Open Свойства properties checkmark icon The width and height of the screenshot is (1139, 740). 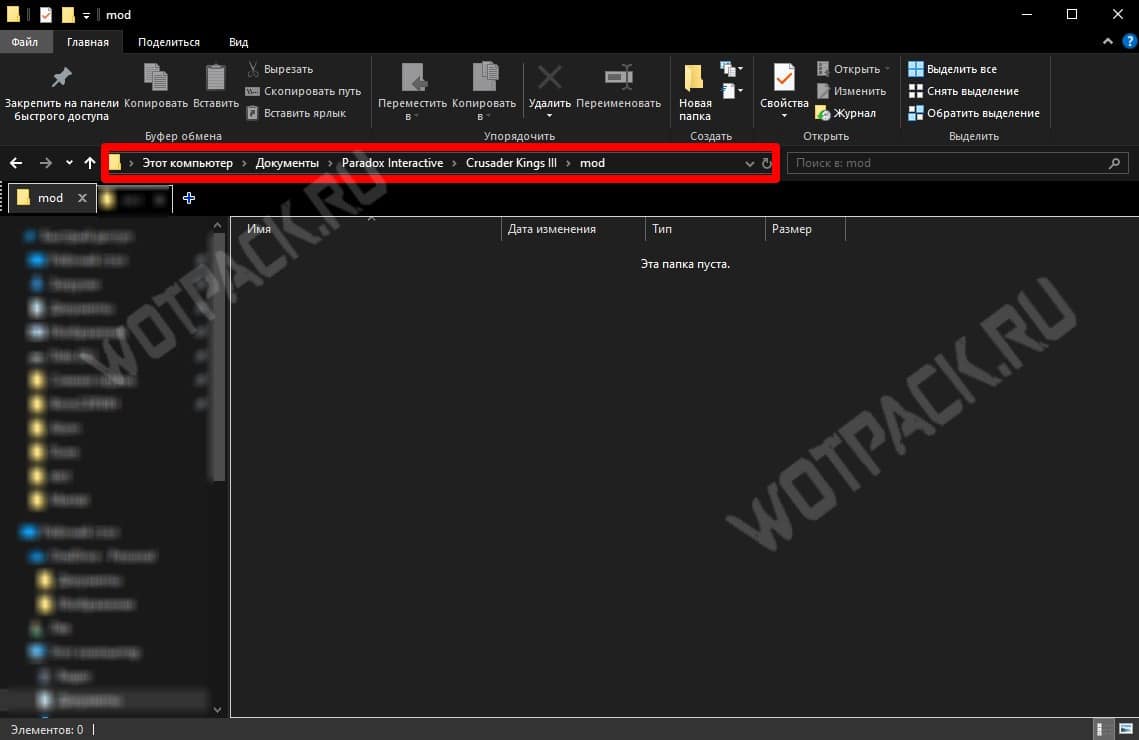pos(784,78)
